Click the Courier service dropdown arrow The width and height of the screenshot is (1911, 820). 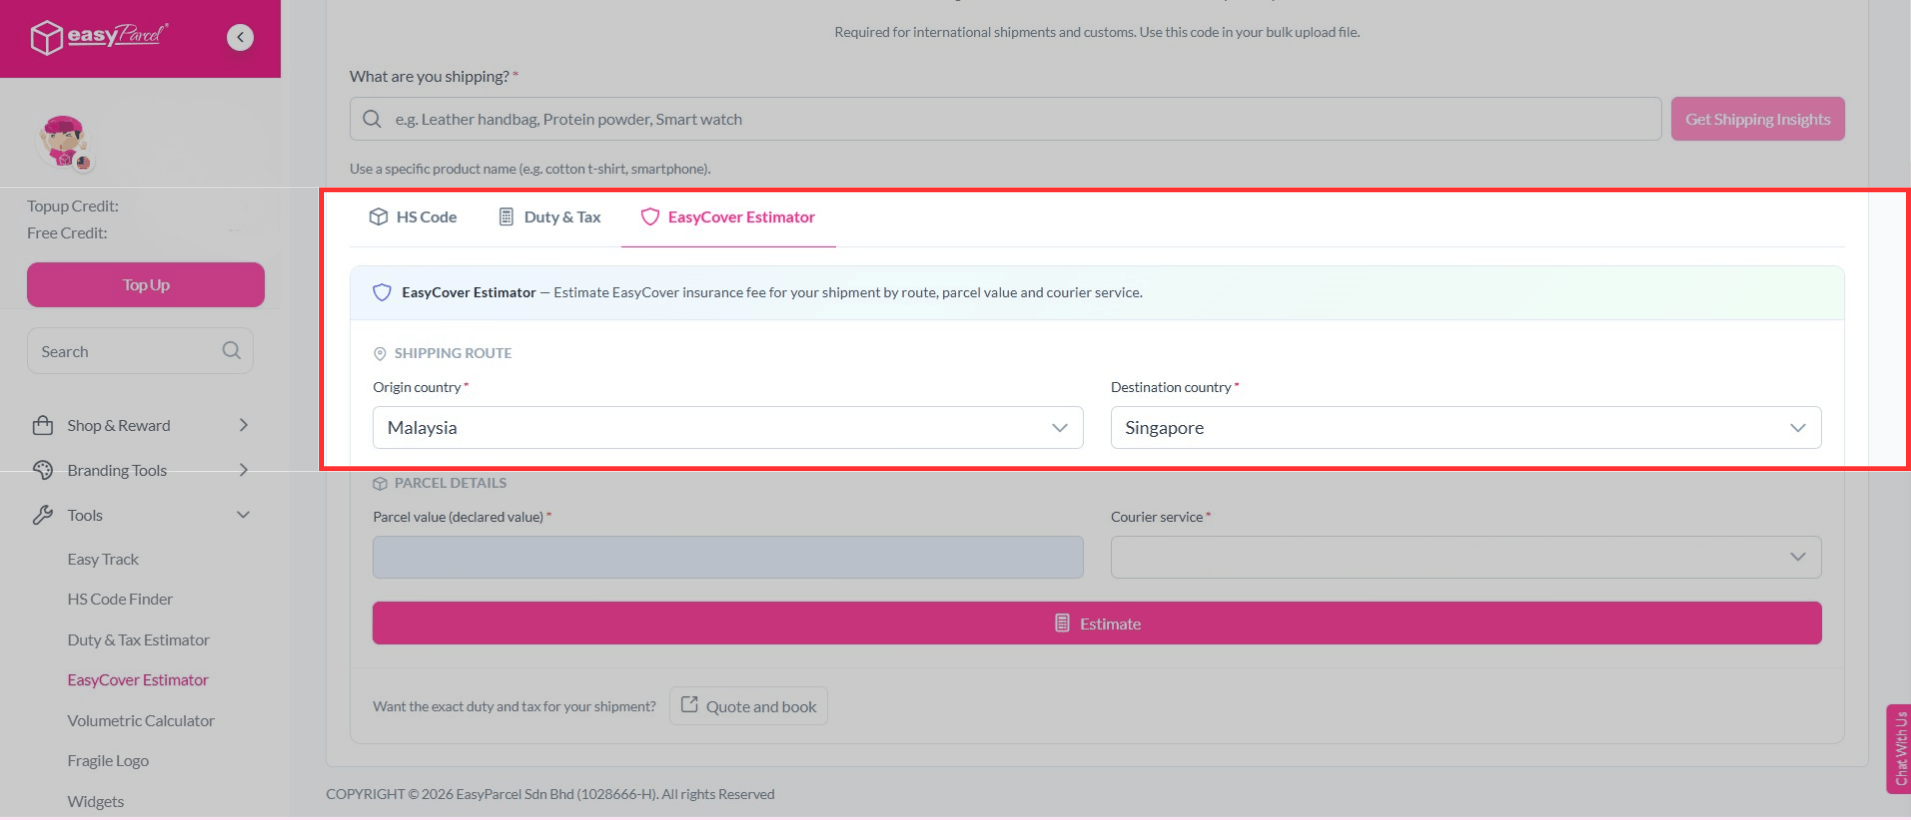pos(1798,557)
